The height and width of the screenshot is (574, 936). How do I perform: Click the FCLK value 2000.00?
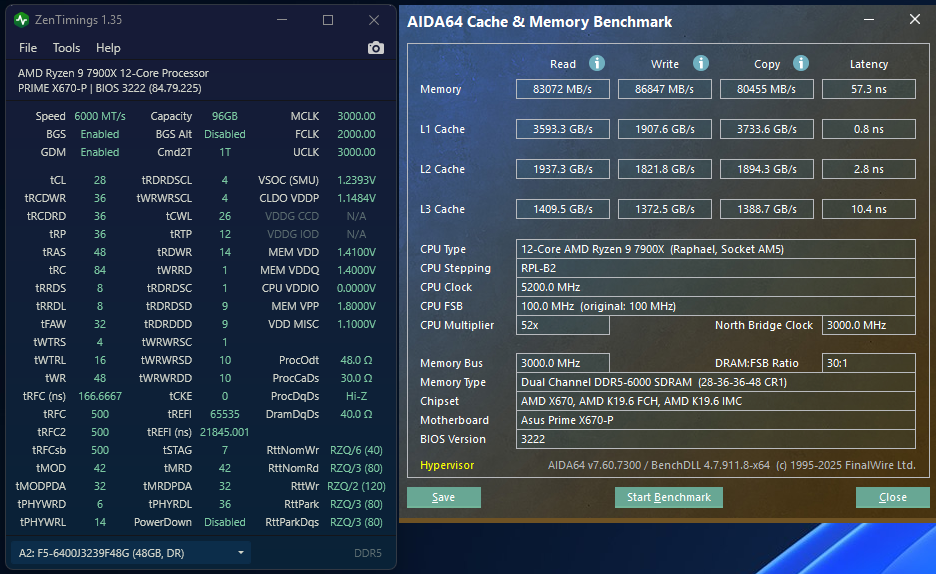click(356, 134)
